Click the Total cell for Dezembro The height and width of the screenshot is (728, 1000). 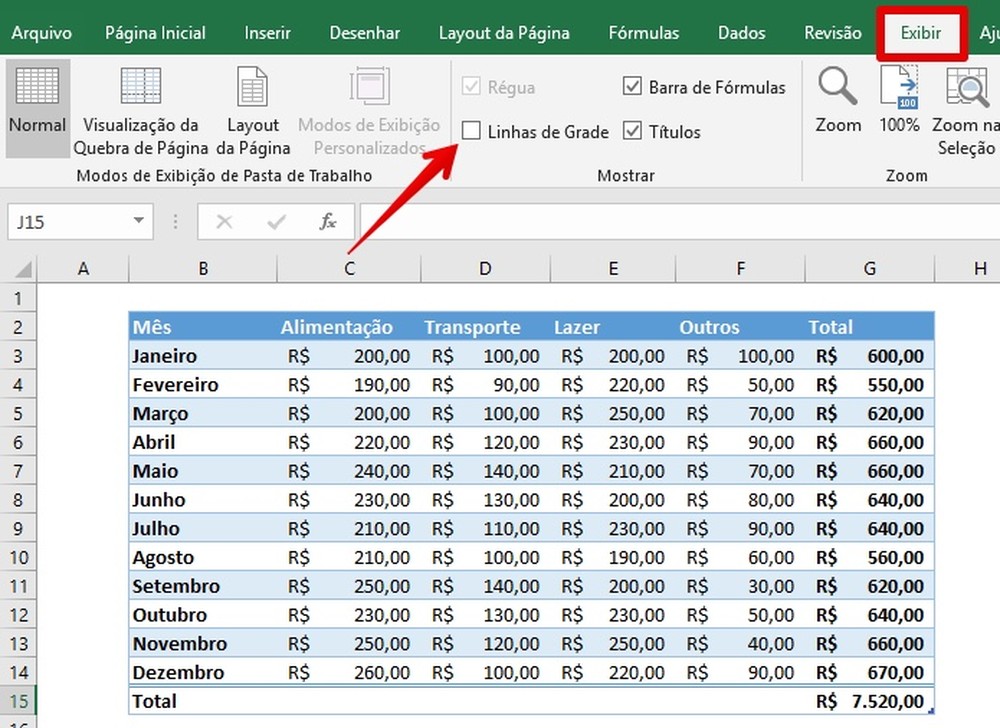tap(870, 672)
